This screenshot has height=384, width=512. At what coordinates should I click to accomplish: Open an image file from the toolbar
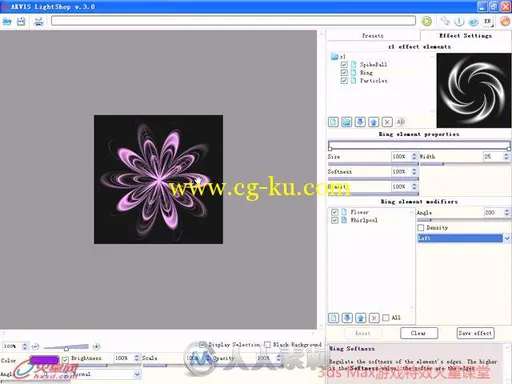click(x=7, y=22)
